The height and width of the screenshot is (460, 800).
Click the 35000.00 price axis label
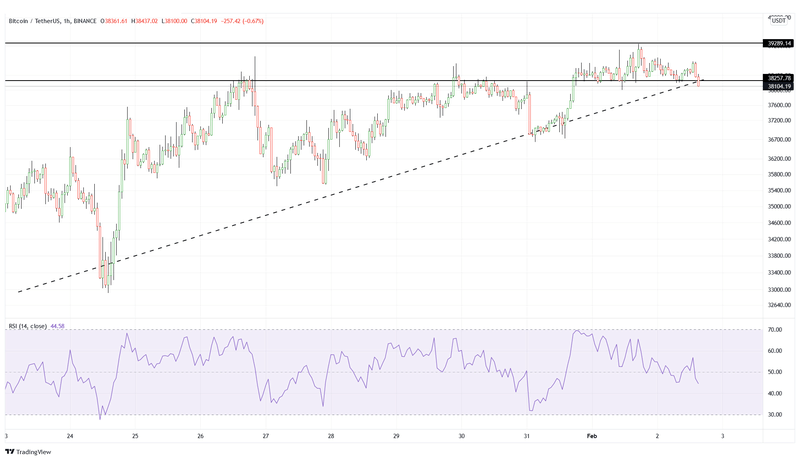[780, 207]
